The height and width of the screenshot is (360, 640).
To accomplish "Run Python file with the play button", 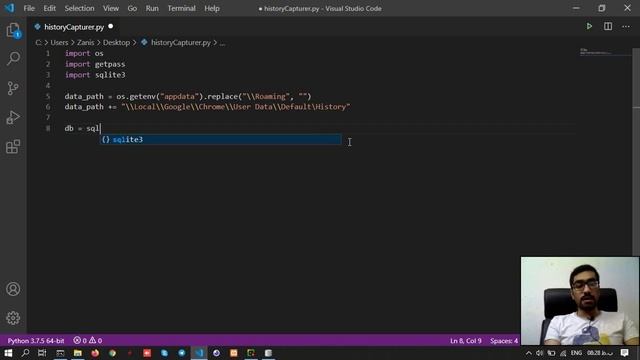I will pos(589,27).
